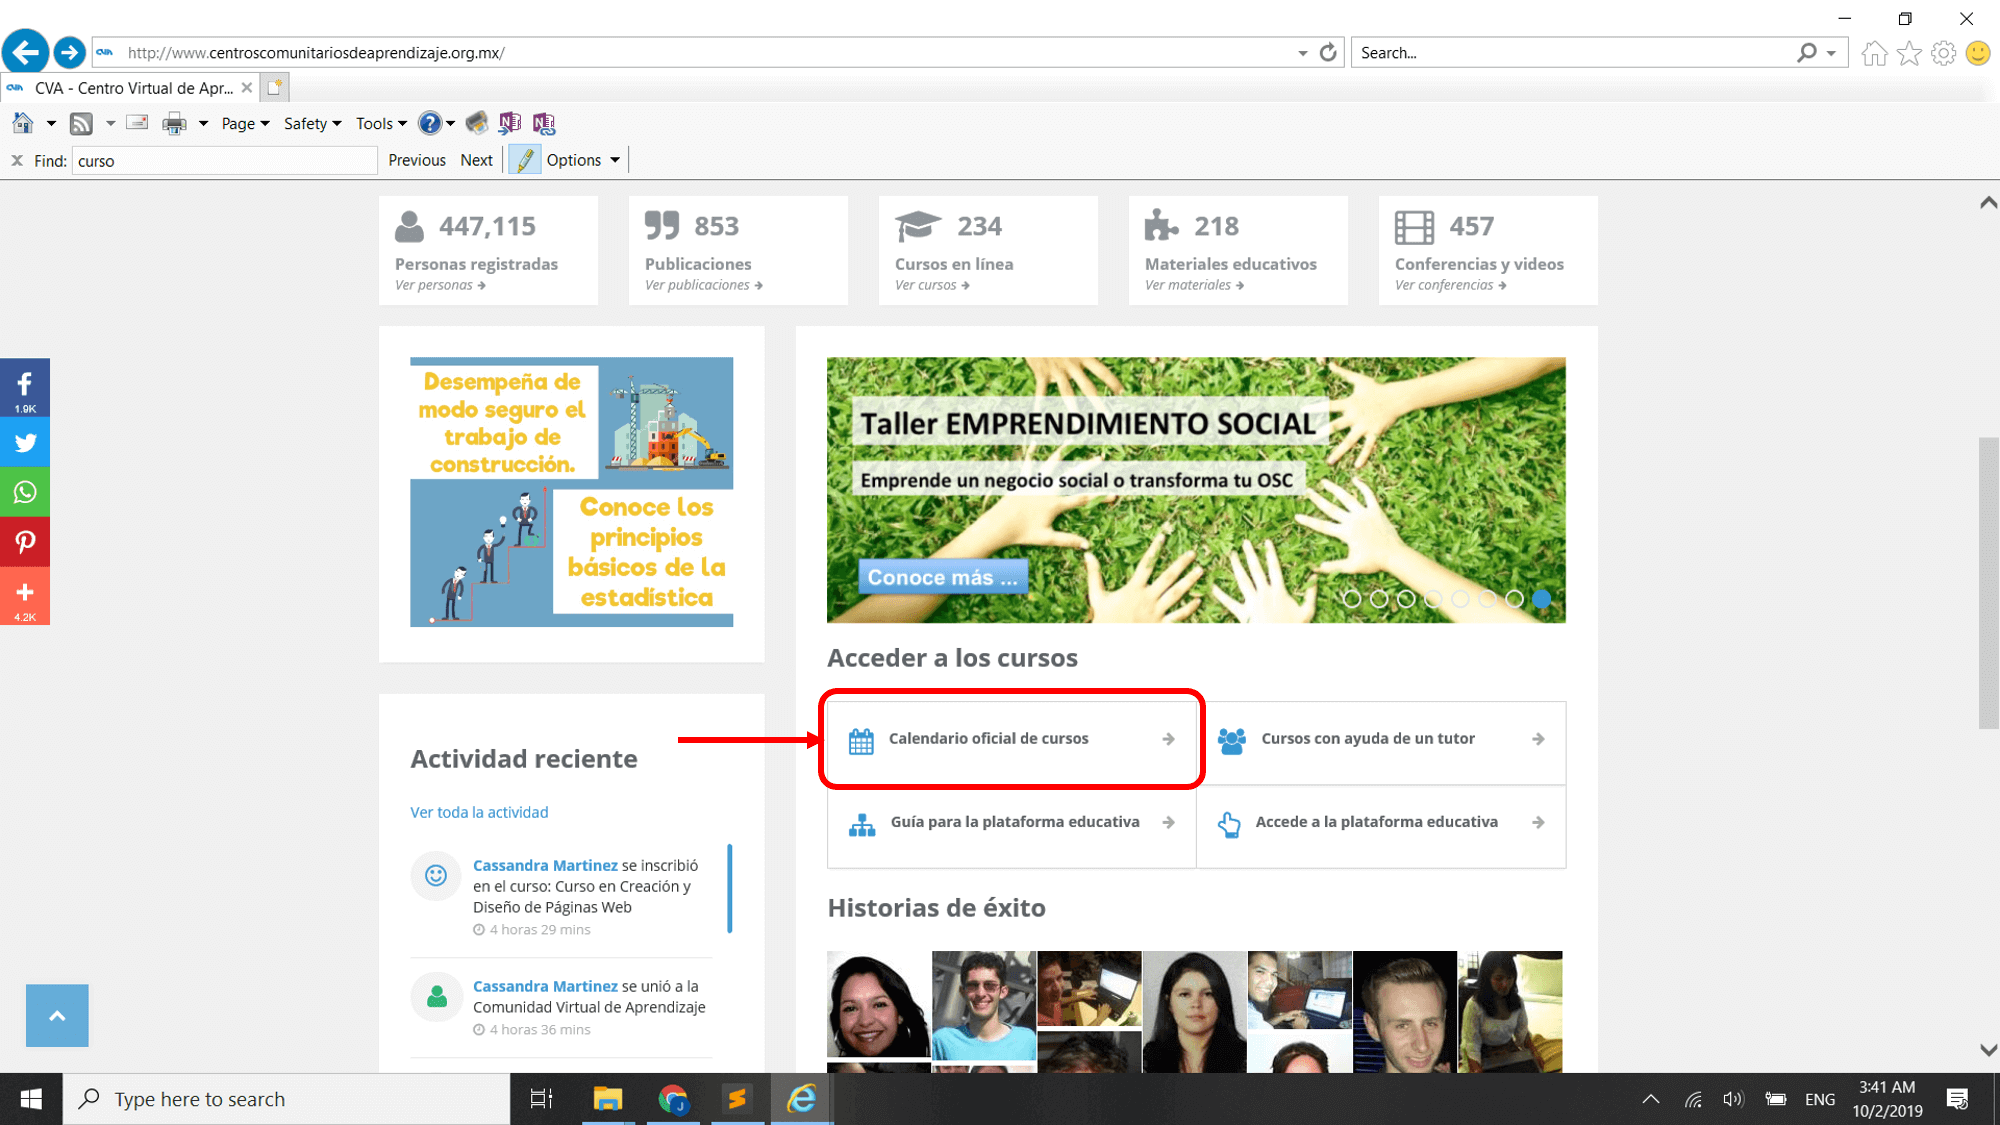This screenshot has width=2000, height=1125.
Task: Click Next in the Find bar
Action: pyautogui.click(x=476, y=160)
